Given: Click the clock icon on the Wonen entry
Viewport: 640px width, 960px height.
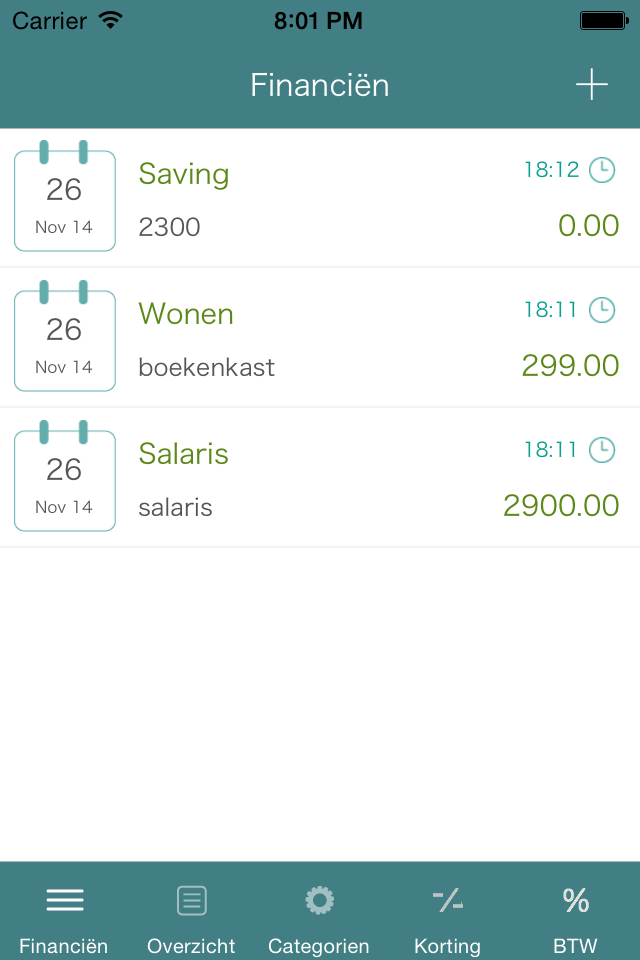Looking at the screenshot, I should pos(601,310).
